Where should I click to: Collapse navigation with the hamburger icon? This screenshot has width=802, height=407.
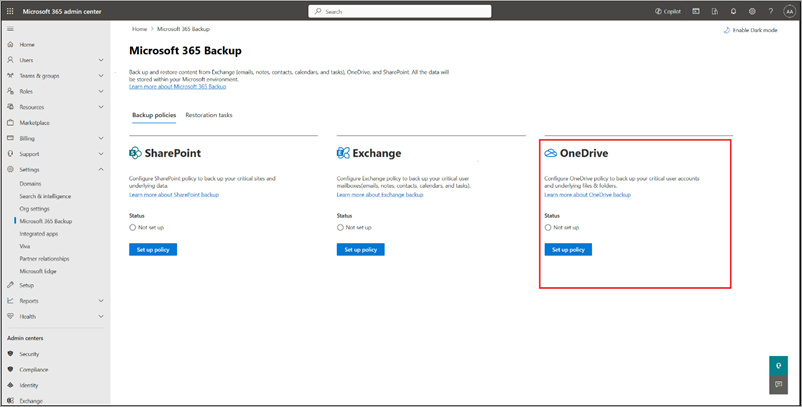(10, 29)
